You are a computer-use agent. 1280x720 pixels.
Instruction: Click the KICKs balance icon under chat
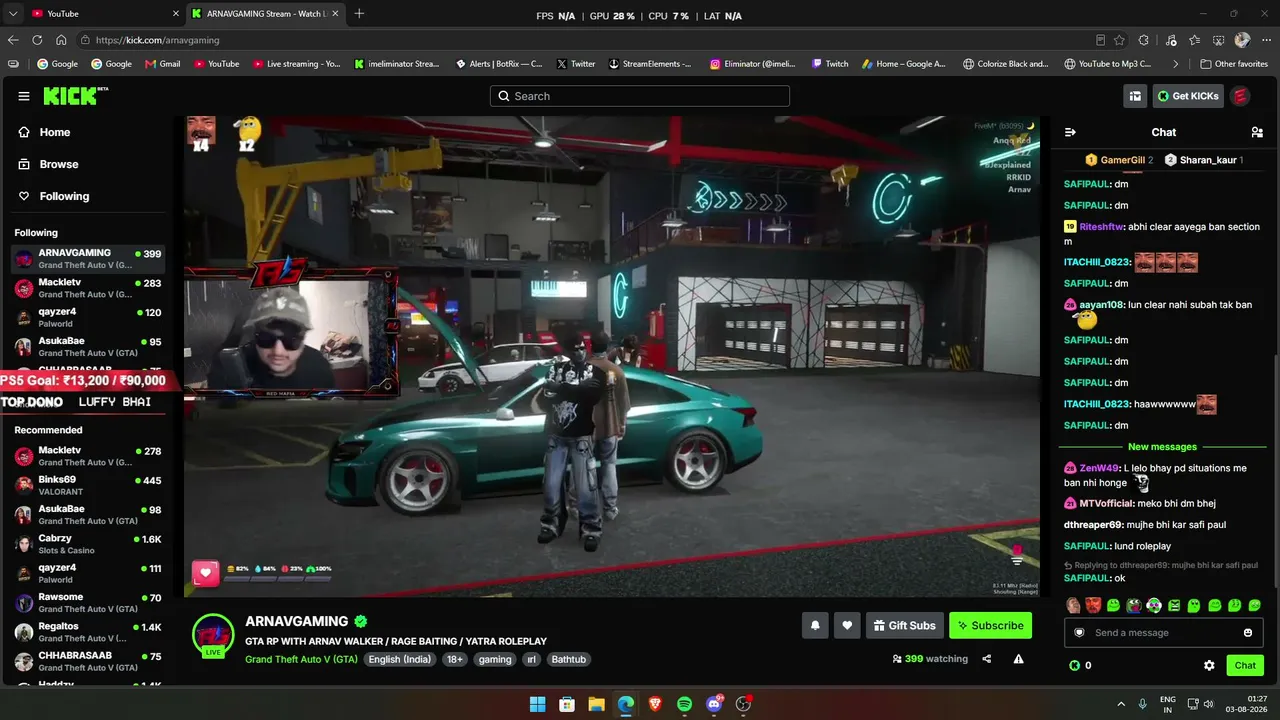(1075, 665)
